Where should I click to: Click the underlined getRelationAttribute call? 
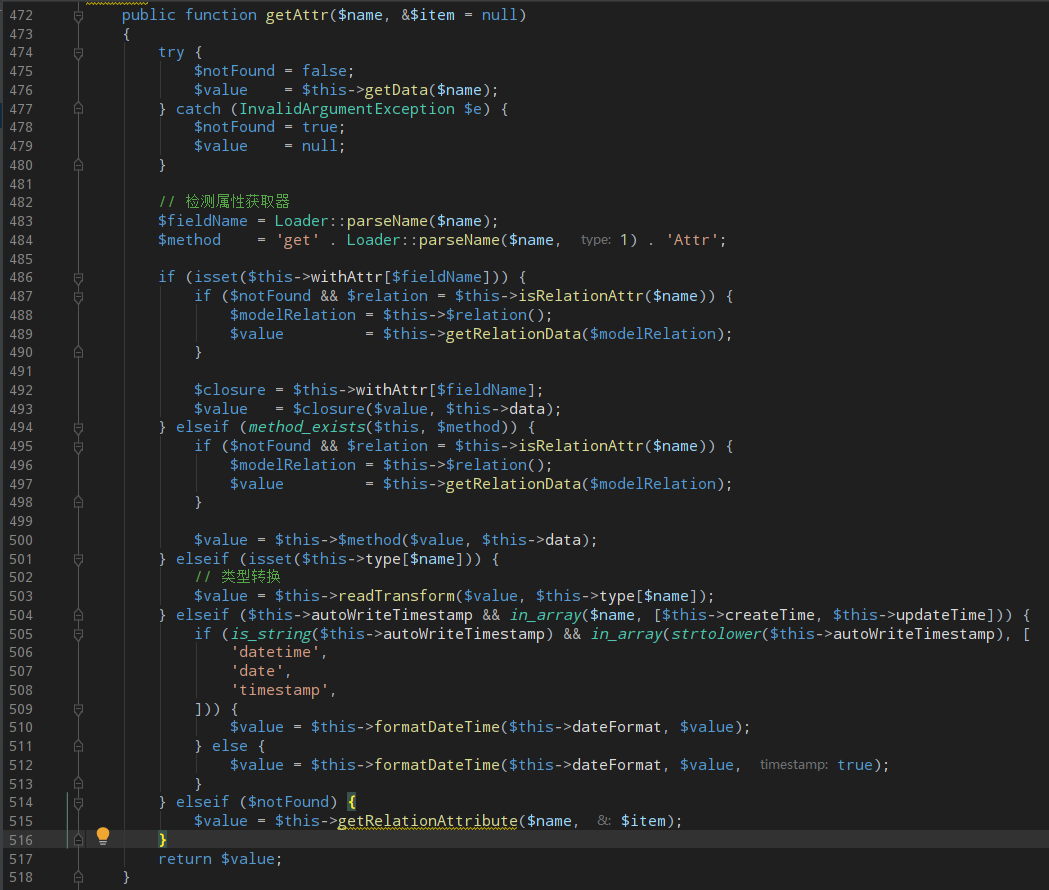pos(427,821)
